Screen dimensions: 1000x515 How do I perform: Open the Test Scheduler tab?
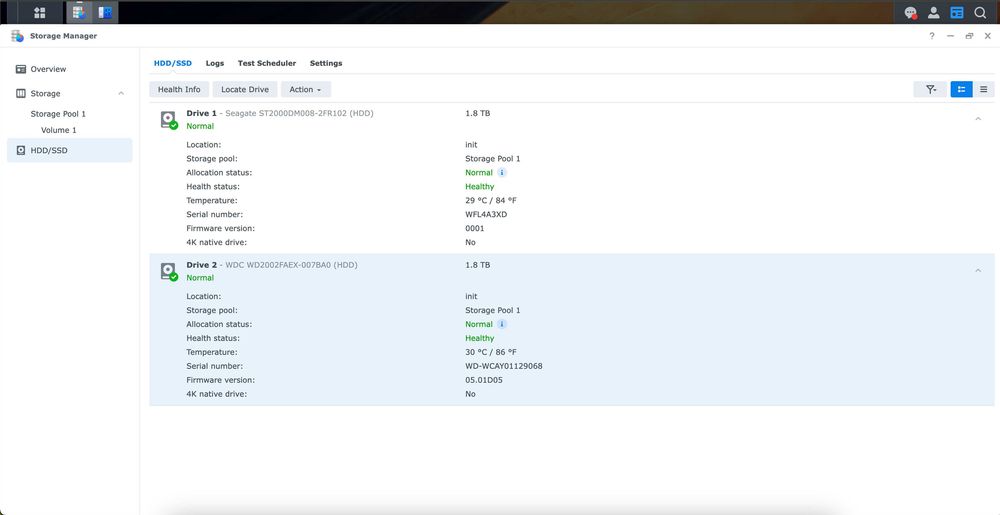click(x=267, y=63)
